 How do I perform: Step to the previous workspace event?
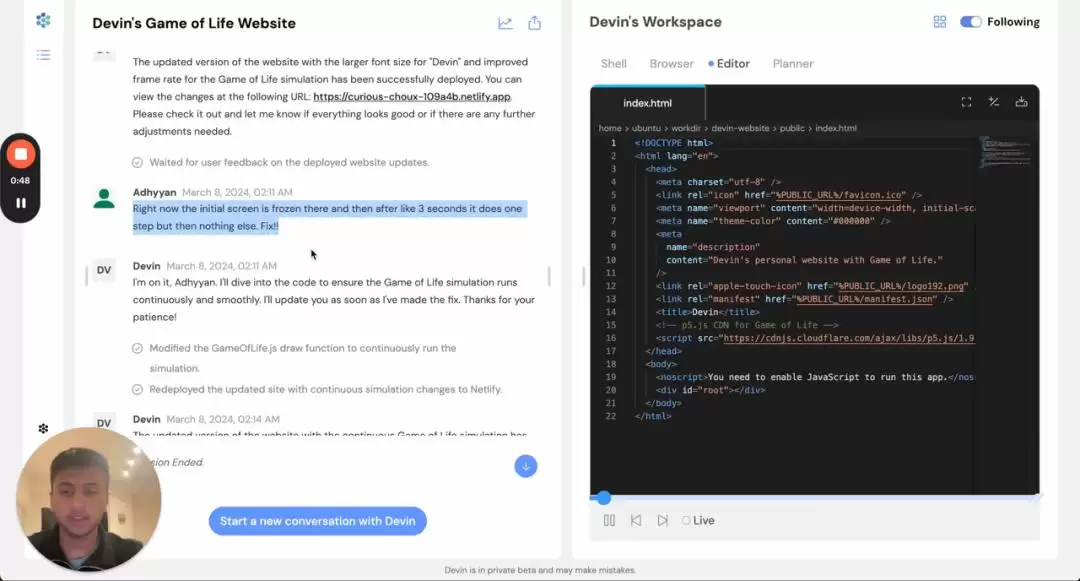636,520
